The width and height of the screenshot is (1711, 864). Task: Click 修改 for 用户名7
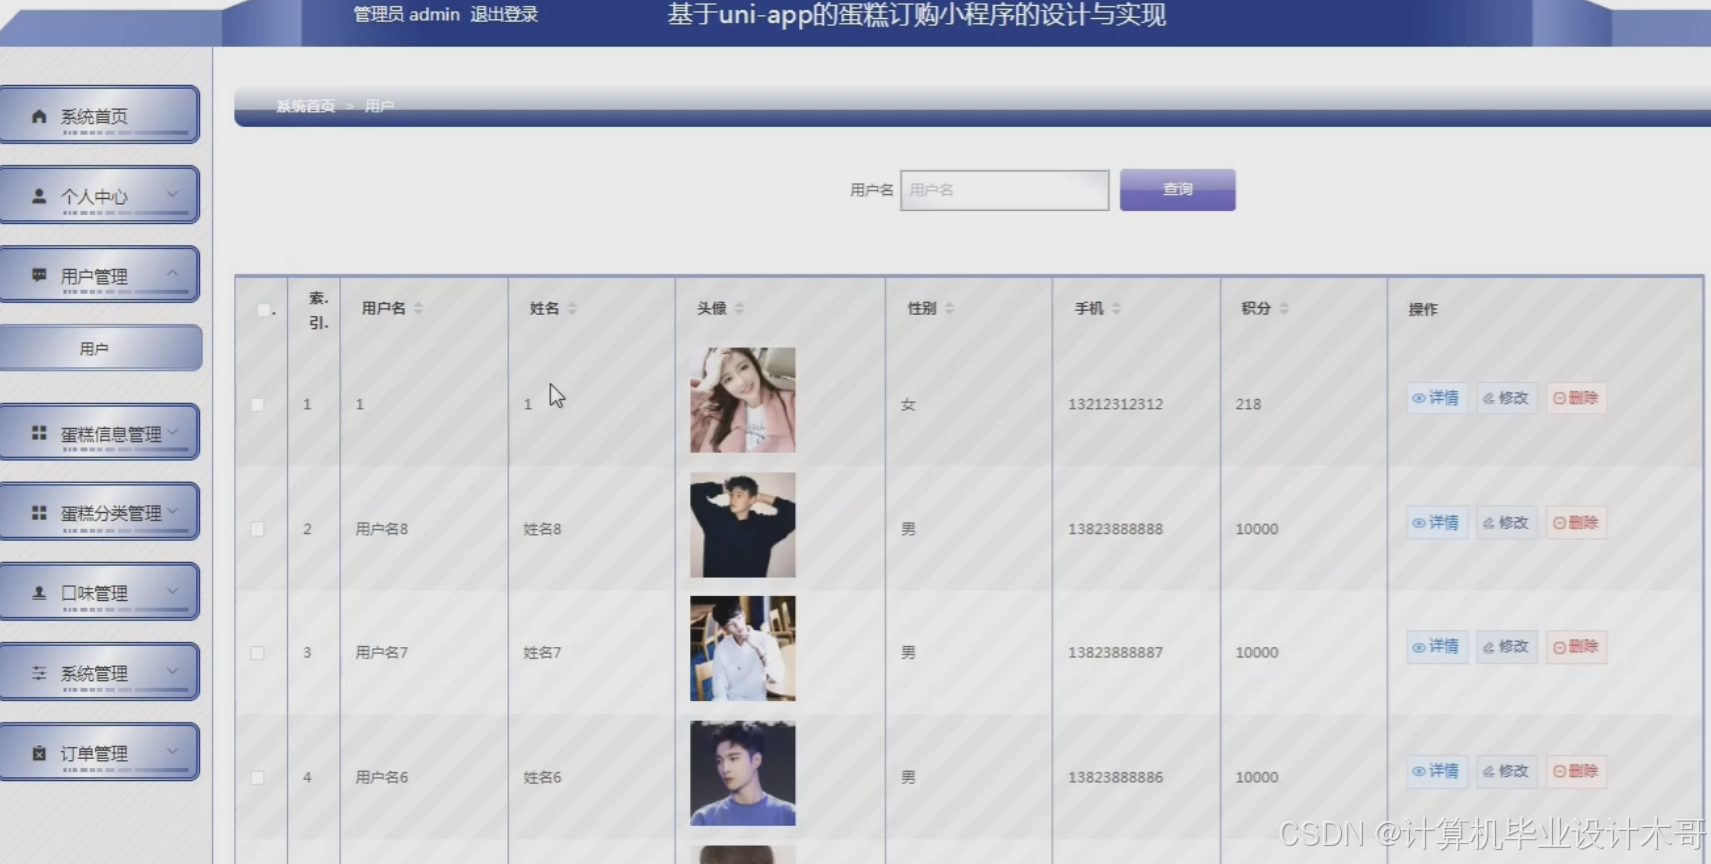1506,647
